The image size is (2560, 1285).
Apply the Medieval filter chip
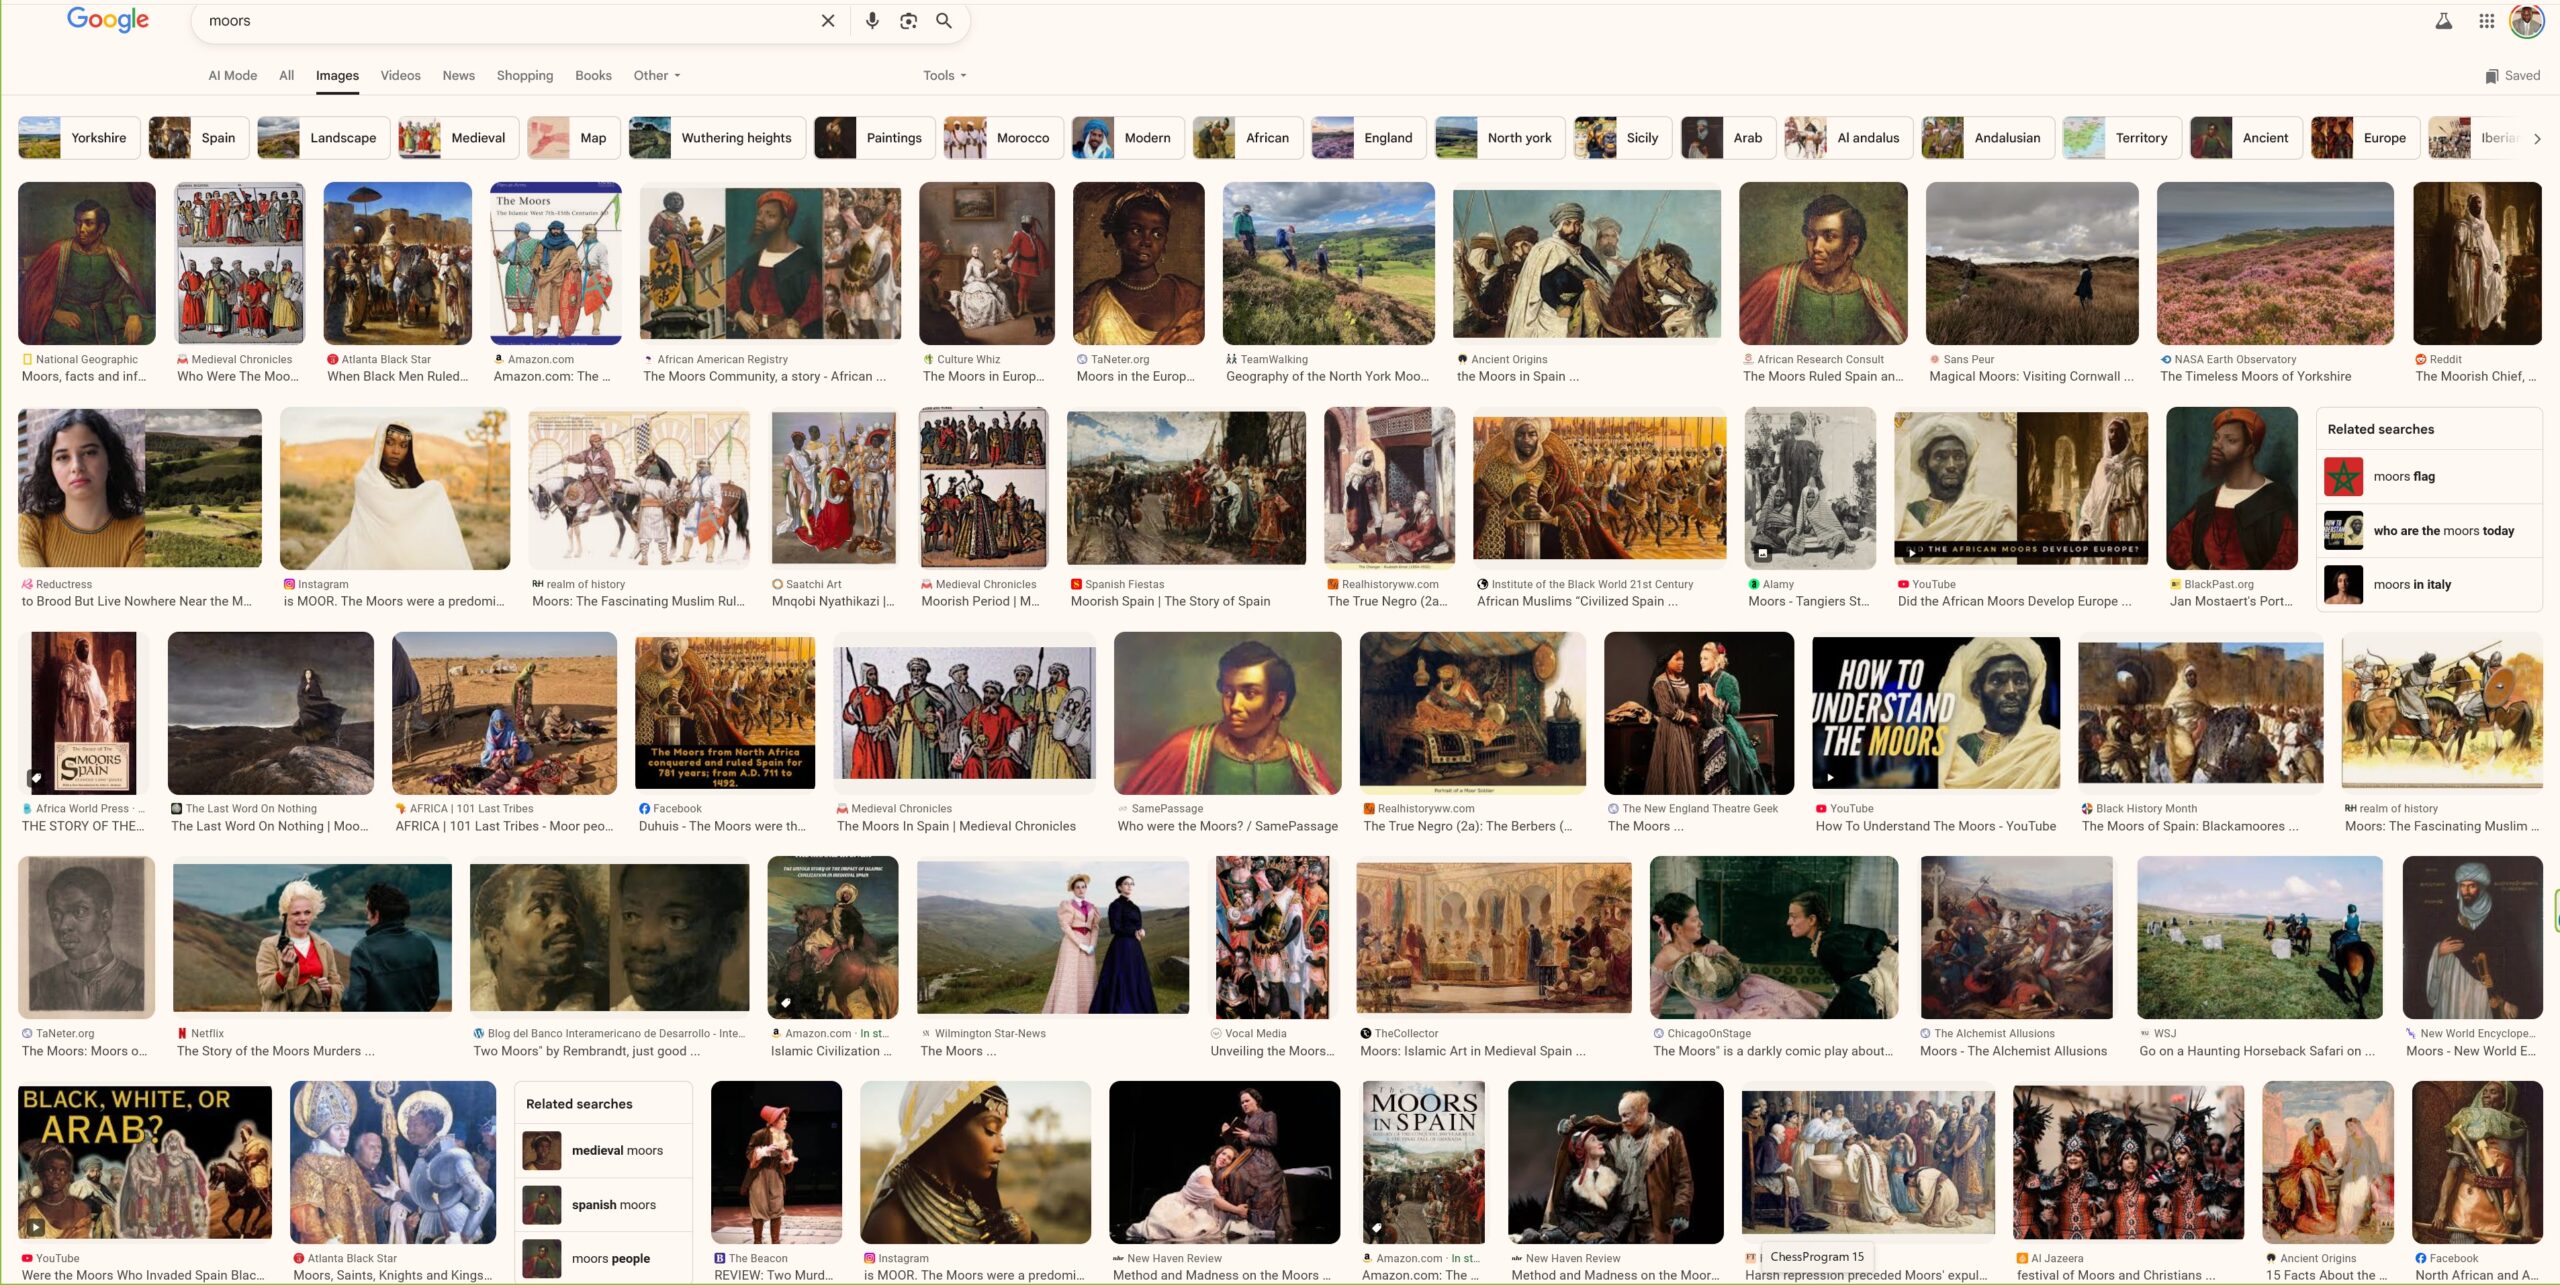pos(458,138)
